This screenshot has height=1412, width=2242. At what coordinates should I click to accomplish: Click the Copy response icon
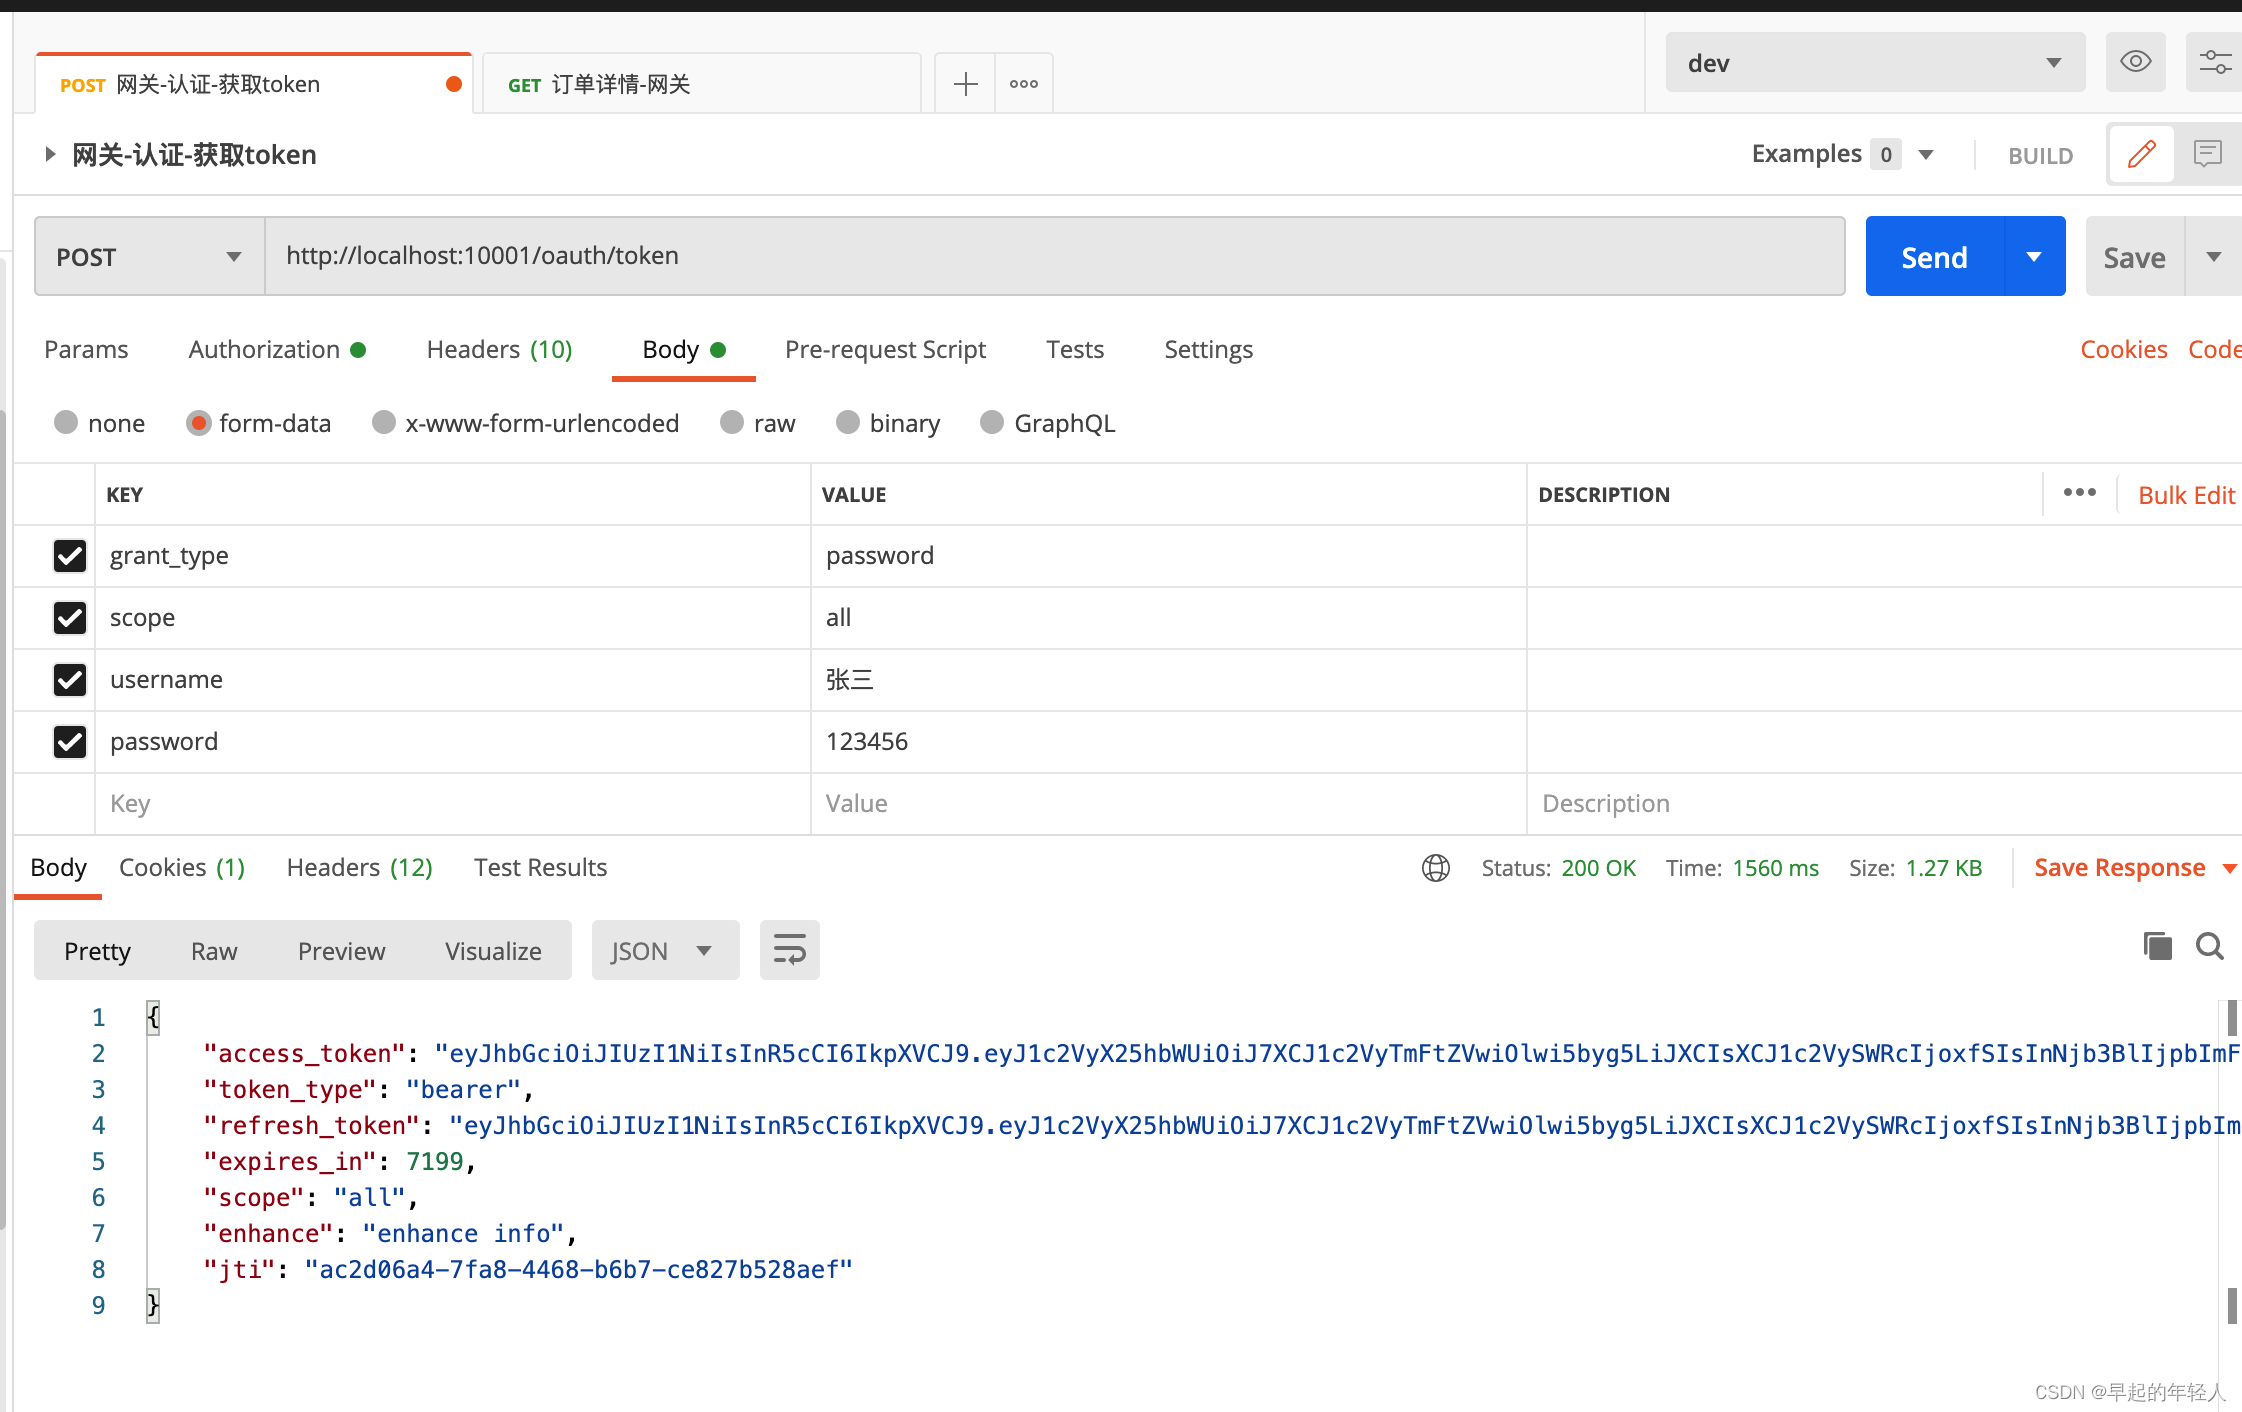tap(2156, 950)
